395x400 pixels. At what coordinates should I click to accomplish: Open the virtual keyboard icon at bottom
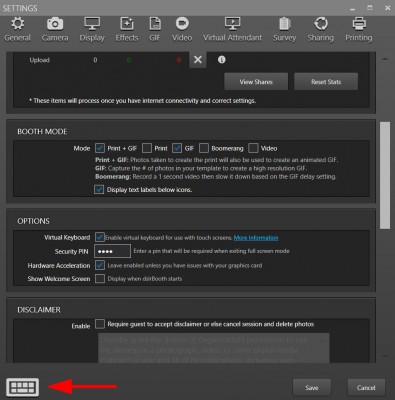[23, 388]
